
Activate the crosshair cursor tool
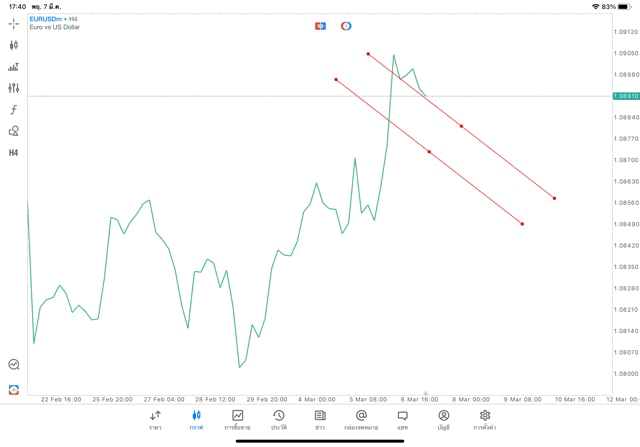14,23
